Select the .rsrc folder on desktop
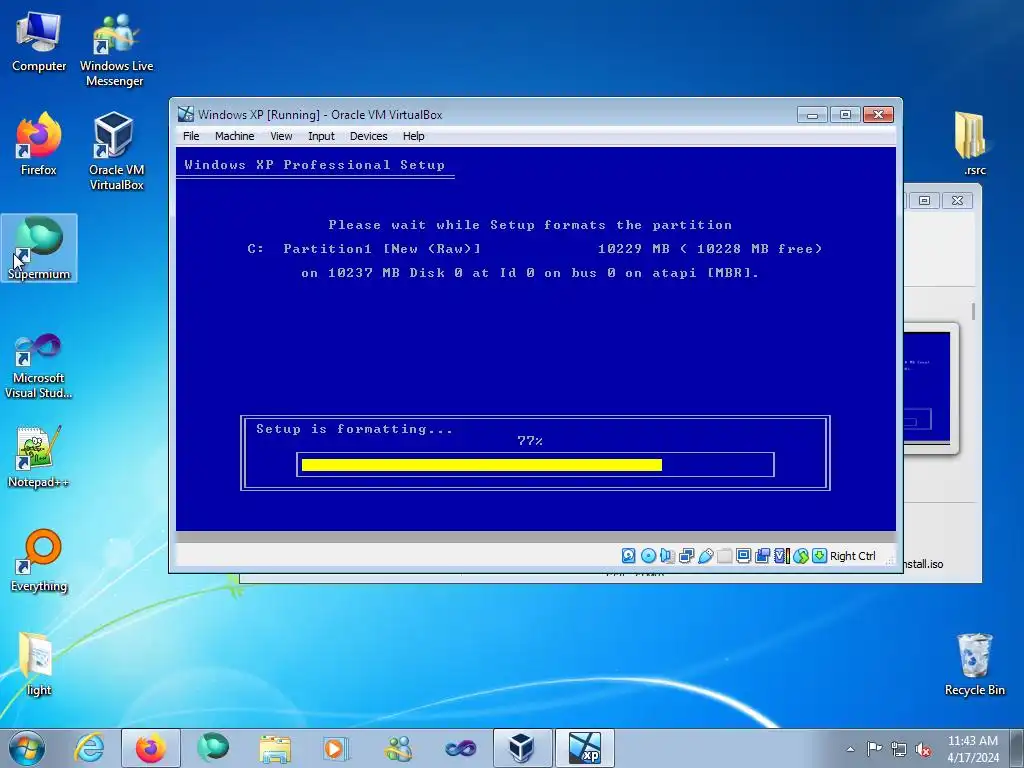This screenshot has width=1024, height=768. click(974, 144)
